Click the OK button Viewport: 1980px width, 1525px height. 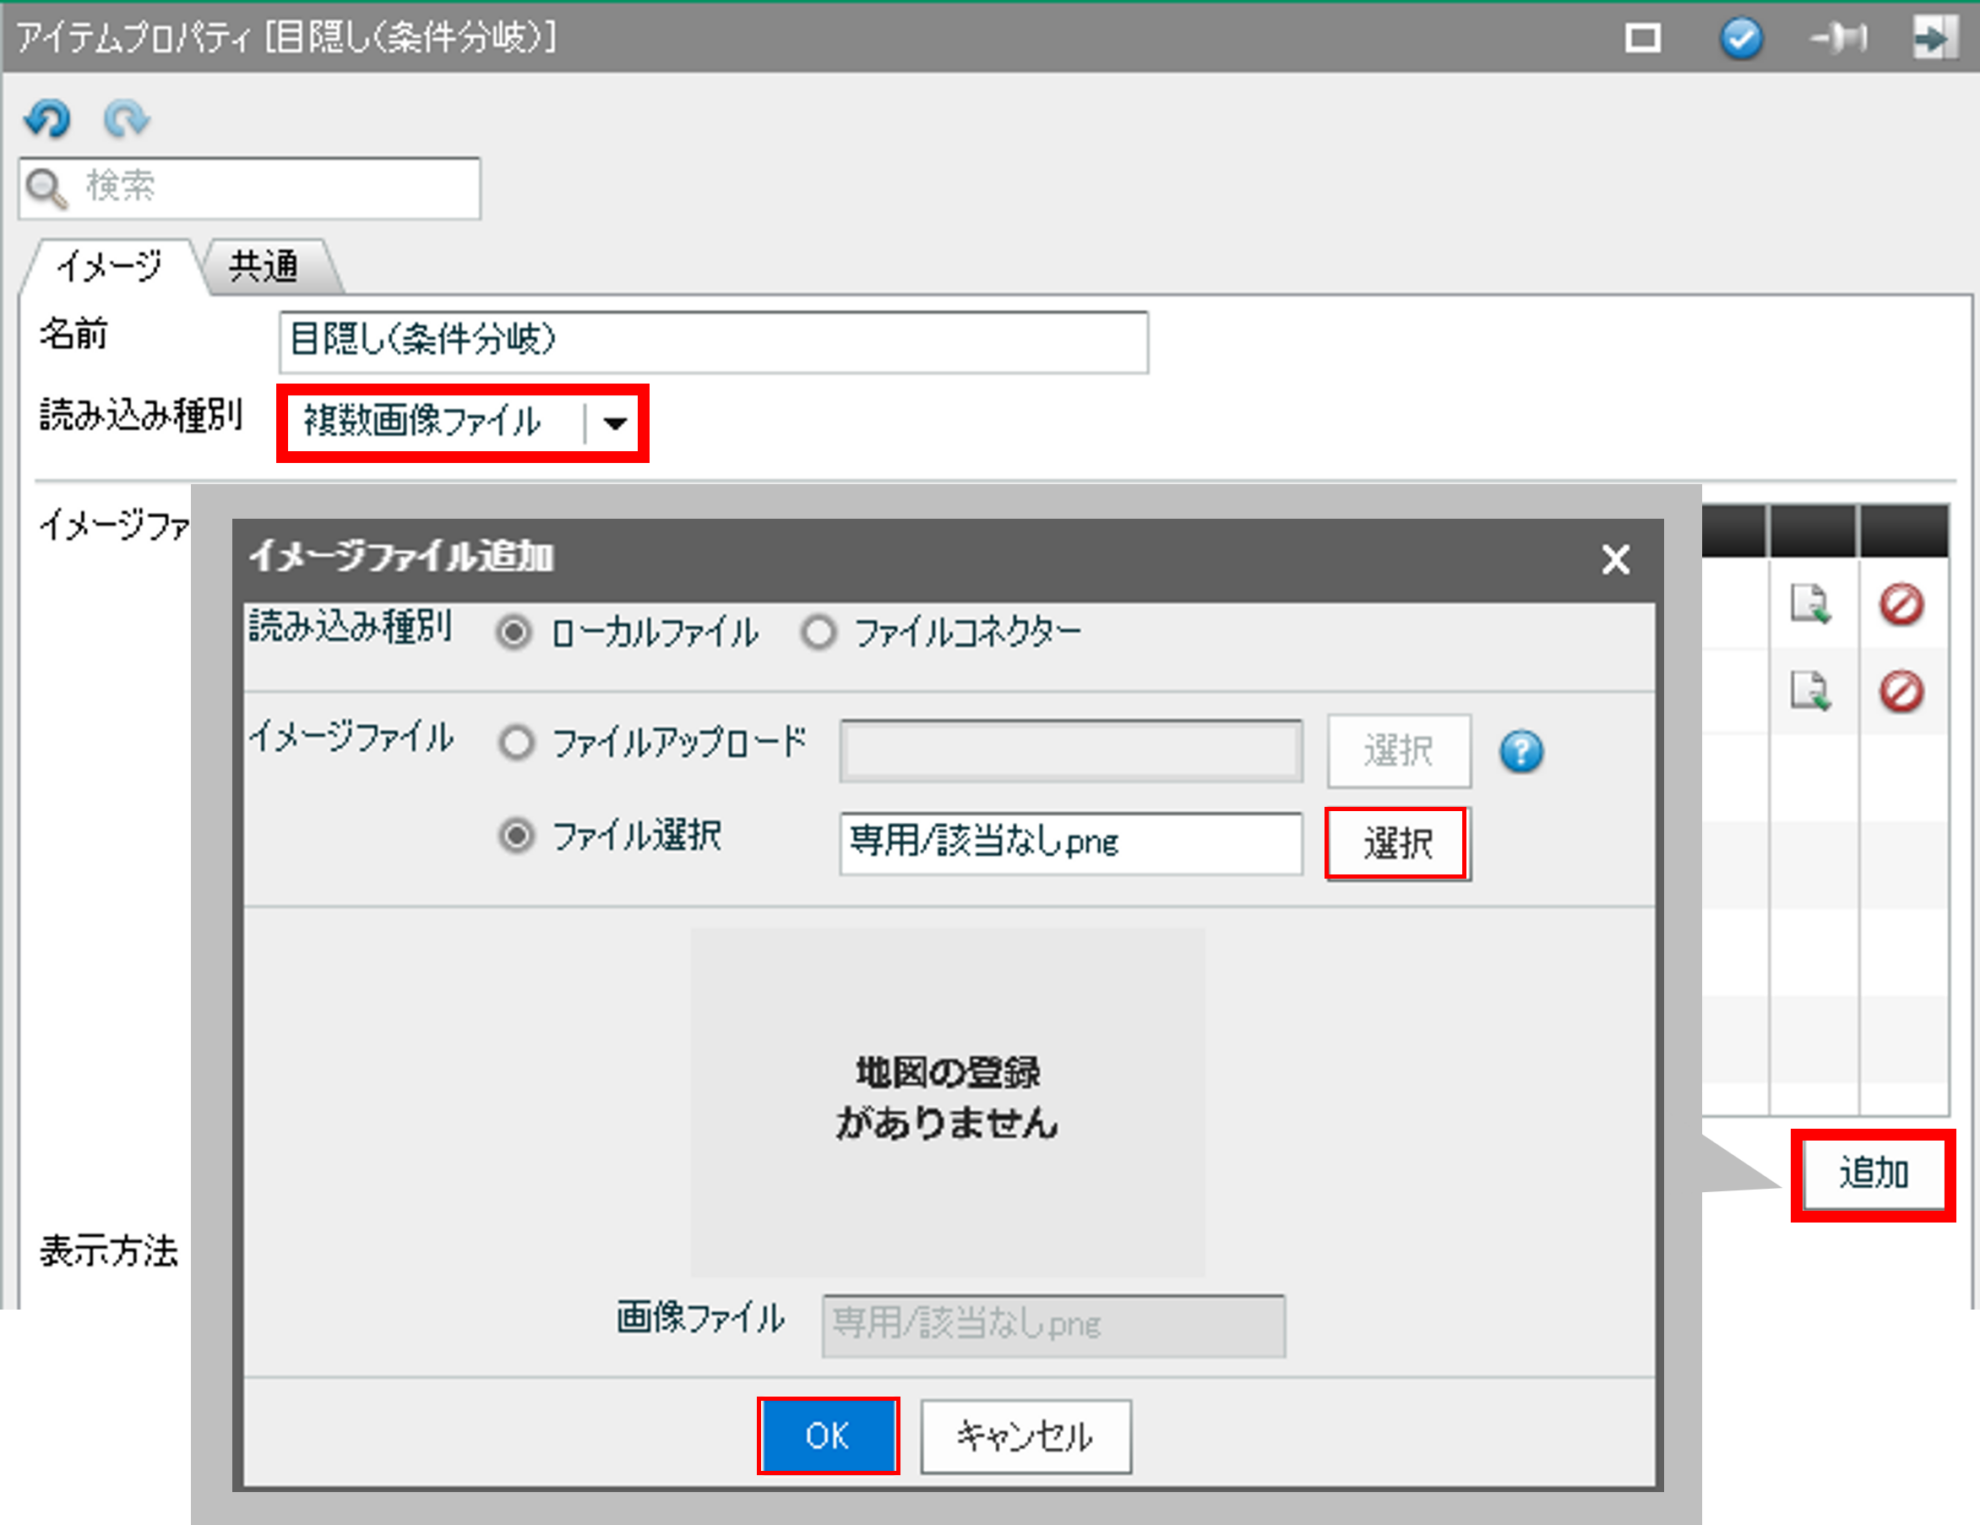pyautogui.click(x=828, y=1436)
